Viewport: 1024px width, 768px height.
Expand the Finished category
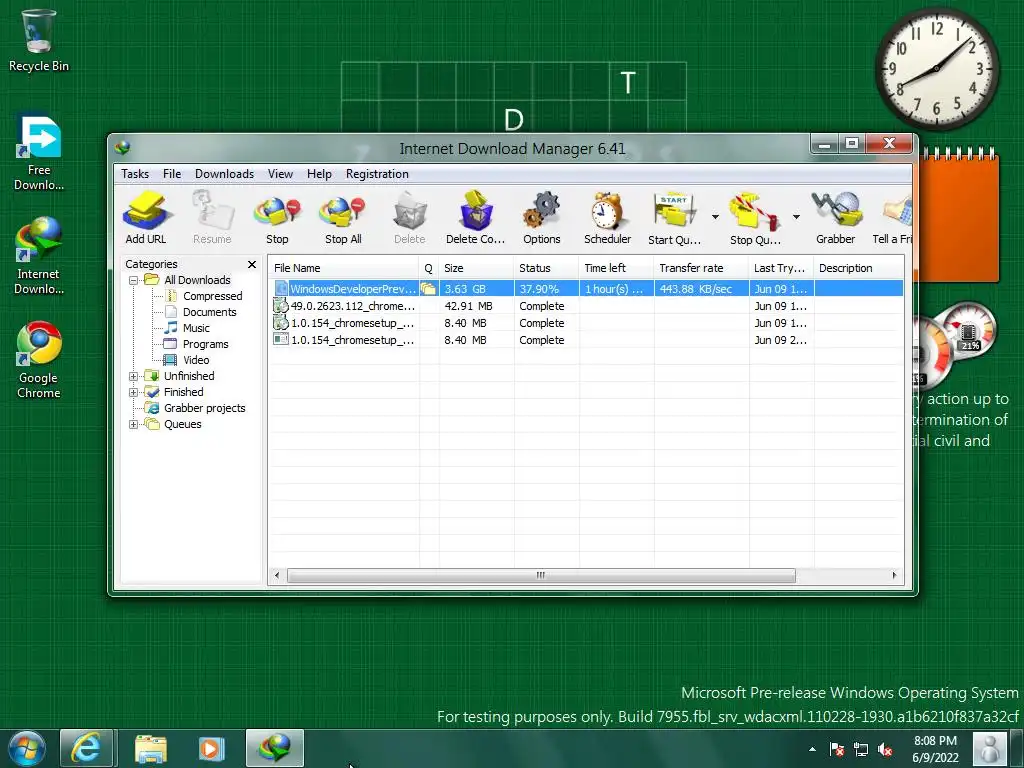coord(133,392)
